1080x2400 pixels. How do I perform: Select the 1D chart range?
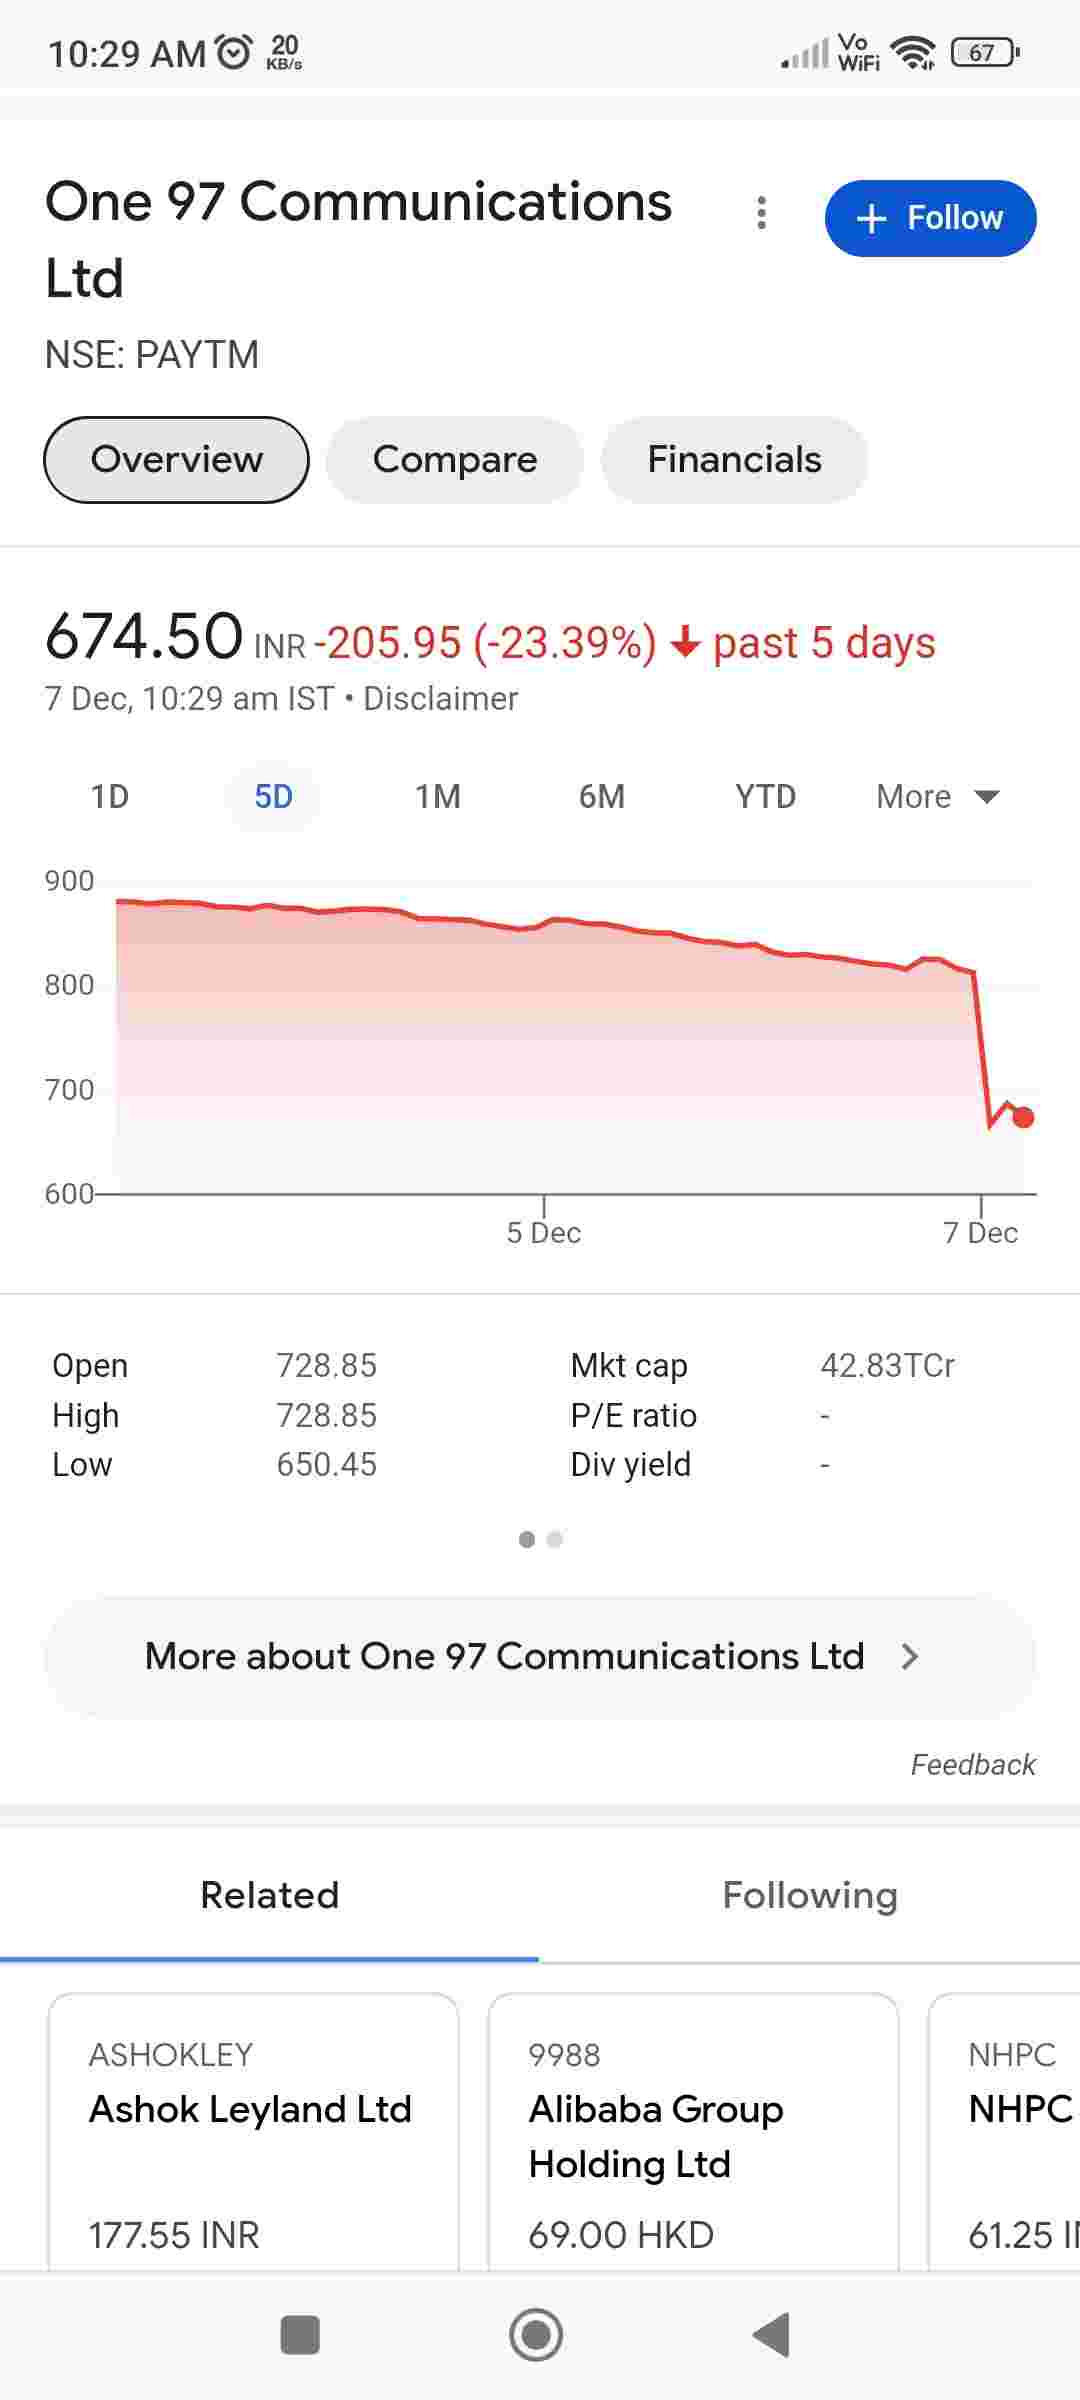[x=110, y=797]
